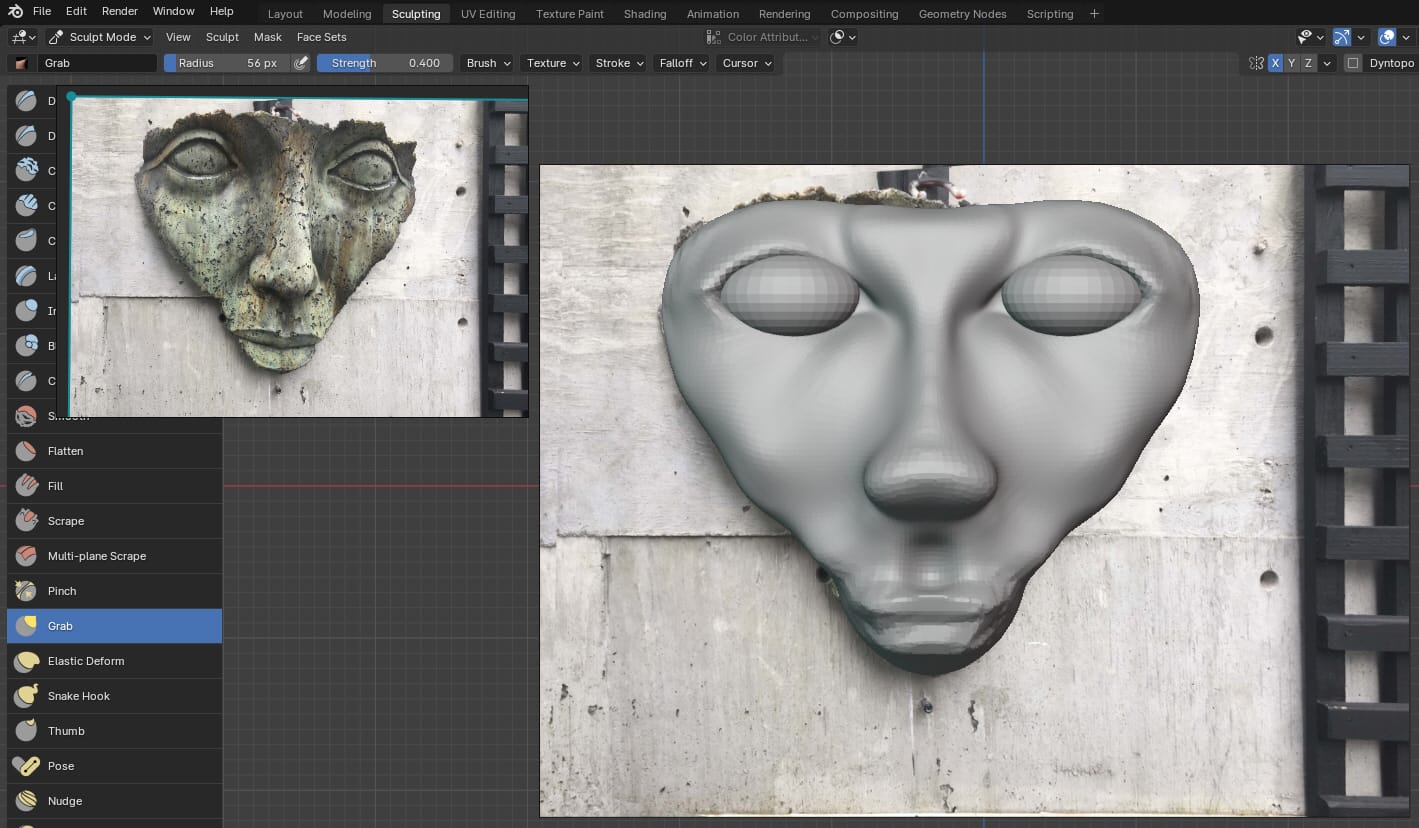Screen dimensions: 1419x828
Task: Click the Grab brush name field
Action: [97, 63]
